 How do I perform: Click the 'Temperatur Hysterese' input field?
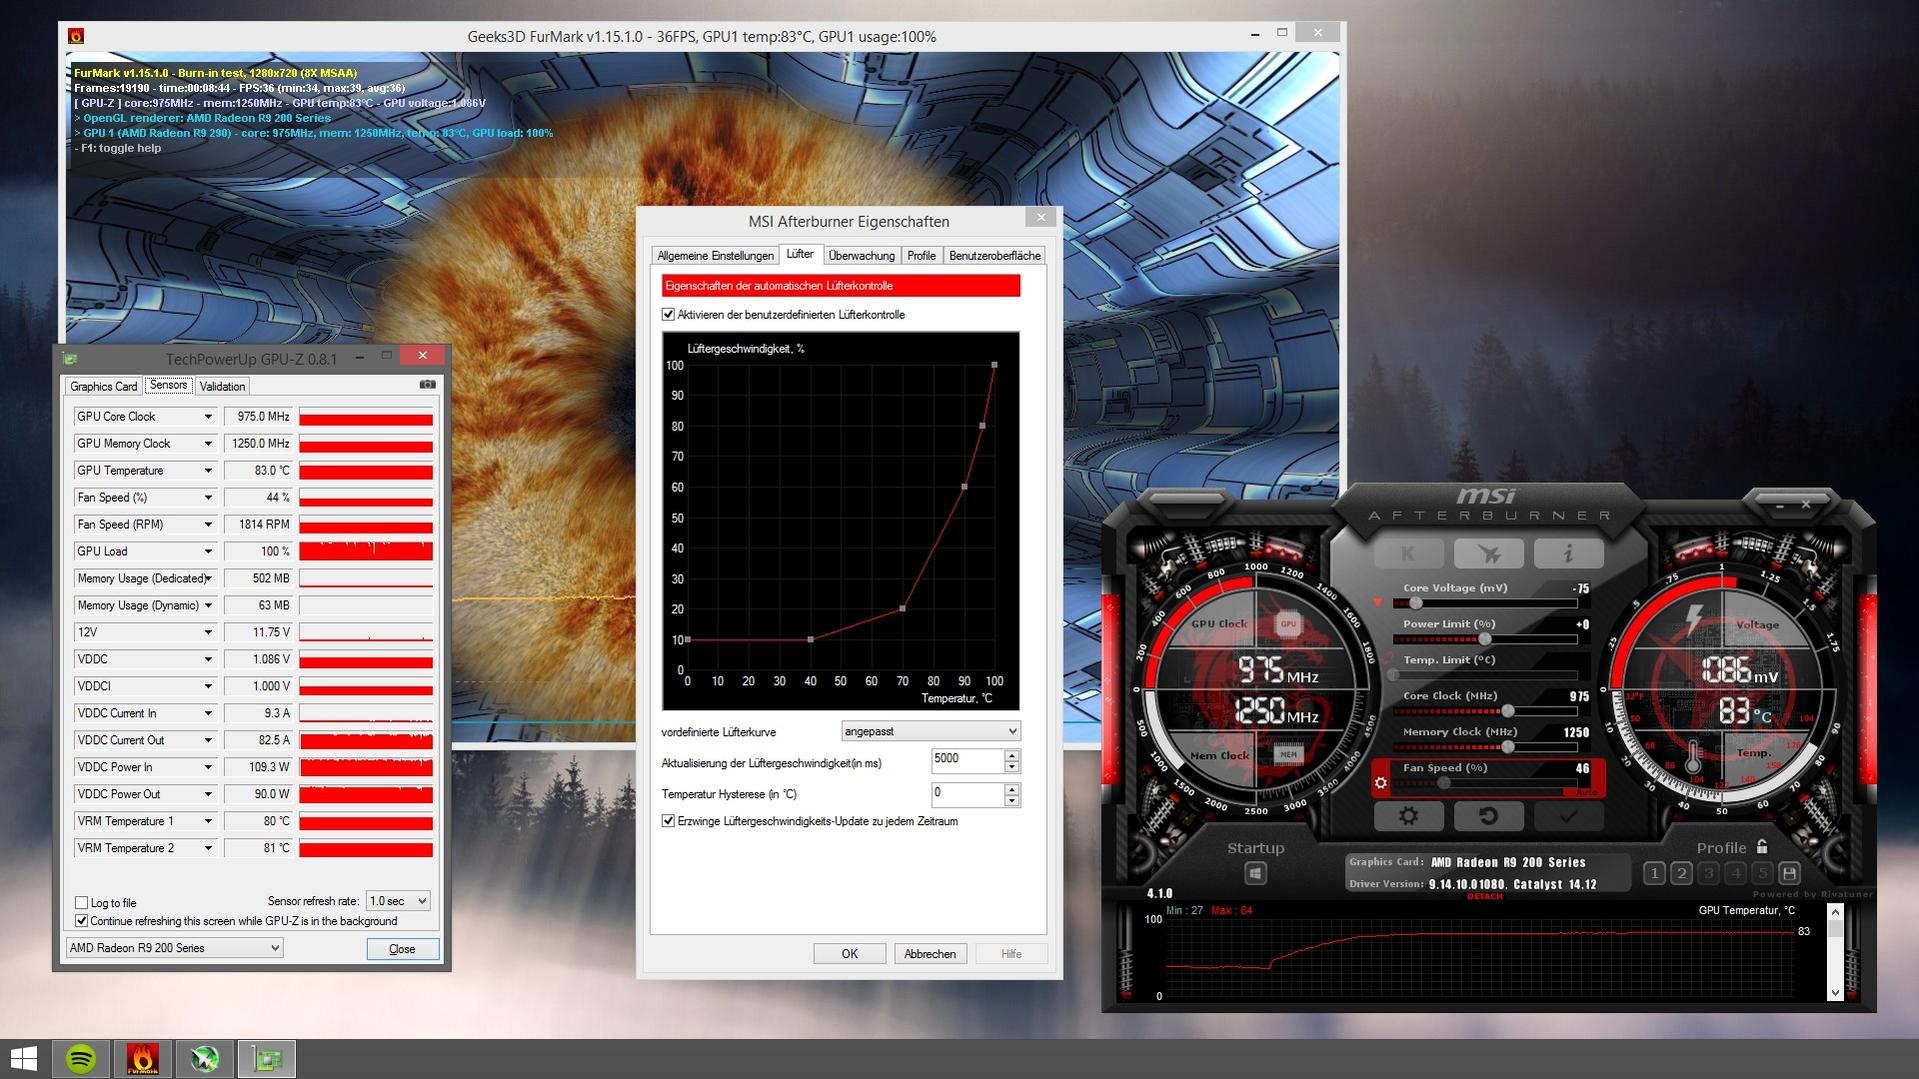[x=966, y=794]
